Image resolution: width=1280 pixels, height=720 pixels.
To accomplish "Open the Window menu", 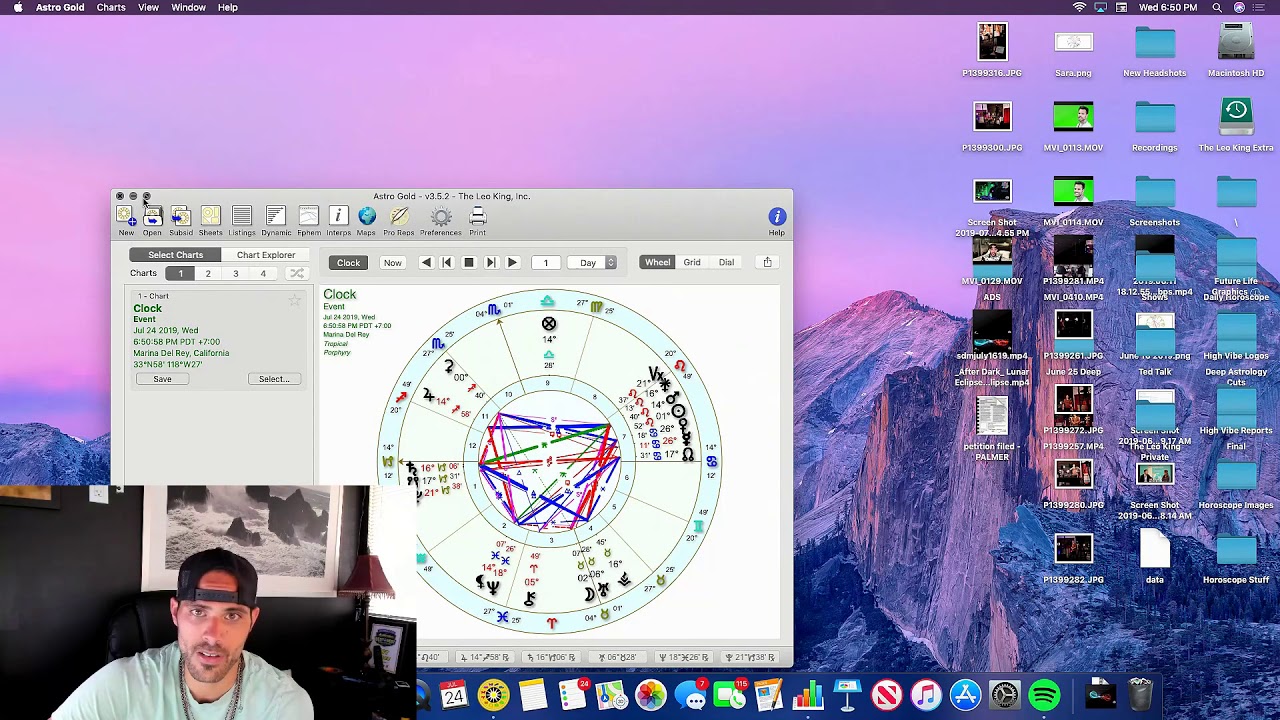I will [188, 7].
